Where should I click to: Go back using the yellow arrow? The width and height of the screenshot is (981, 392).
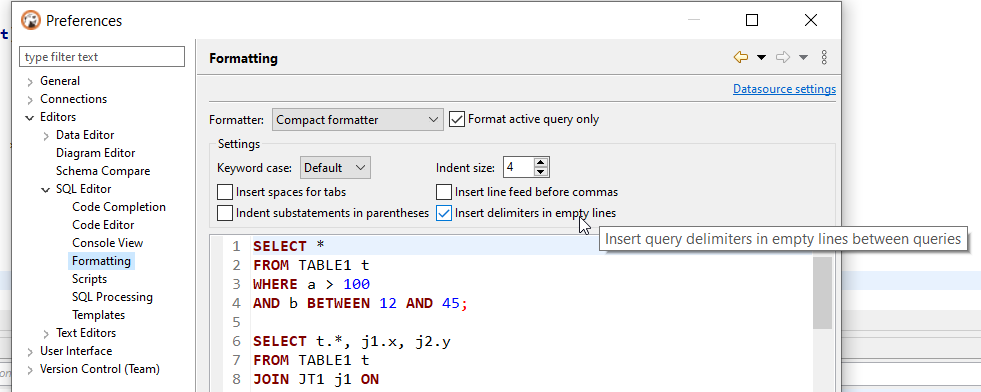point(741,58)
